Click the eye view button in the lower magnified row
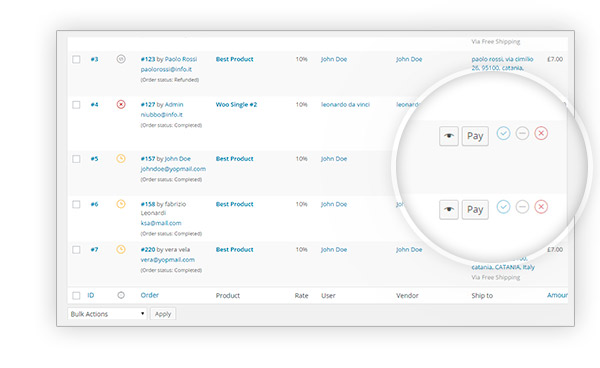This screenshot has width=600, height=368. click(449, 209)
